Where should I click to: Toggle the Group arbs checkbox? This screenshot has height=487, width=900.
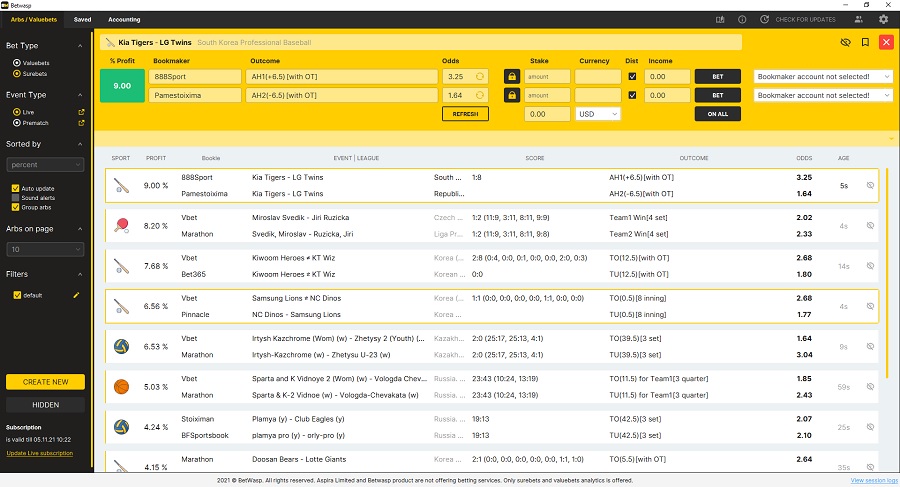pyautogui.click(x=15, y=207)
